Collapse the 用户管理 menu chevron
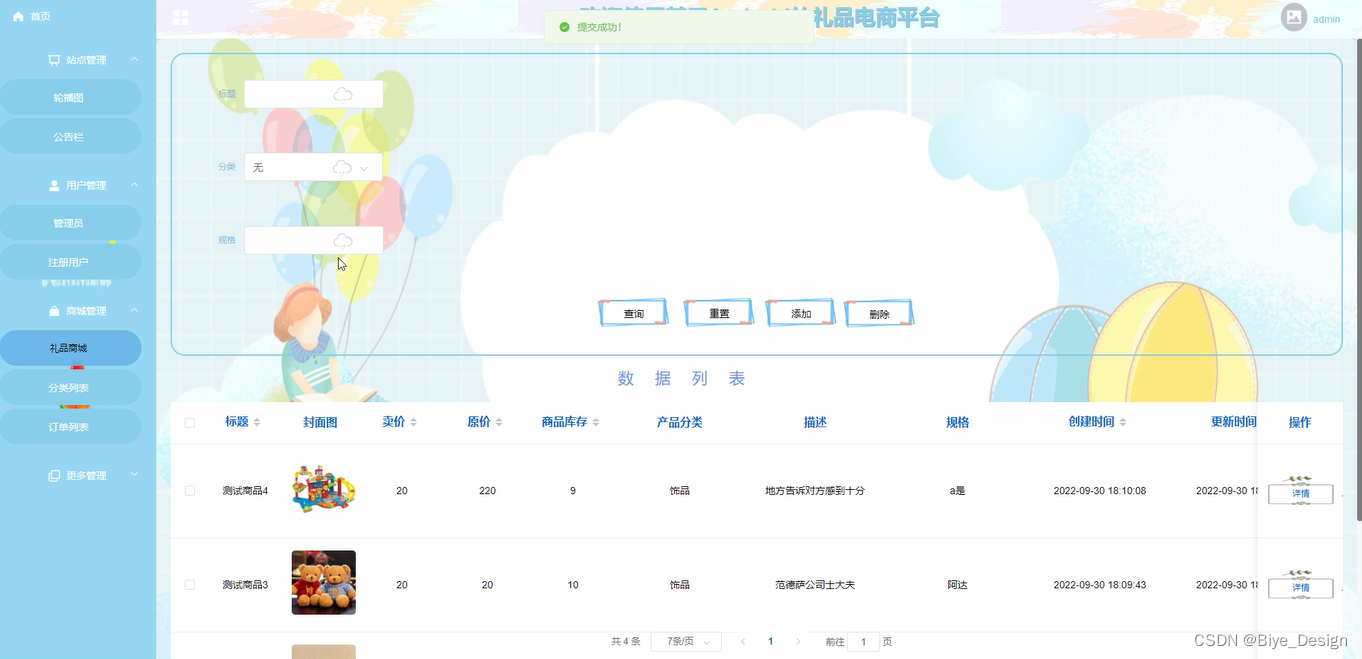The width and height of the screenshot is (1362, 659). pos(134,185)
